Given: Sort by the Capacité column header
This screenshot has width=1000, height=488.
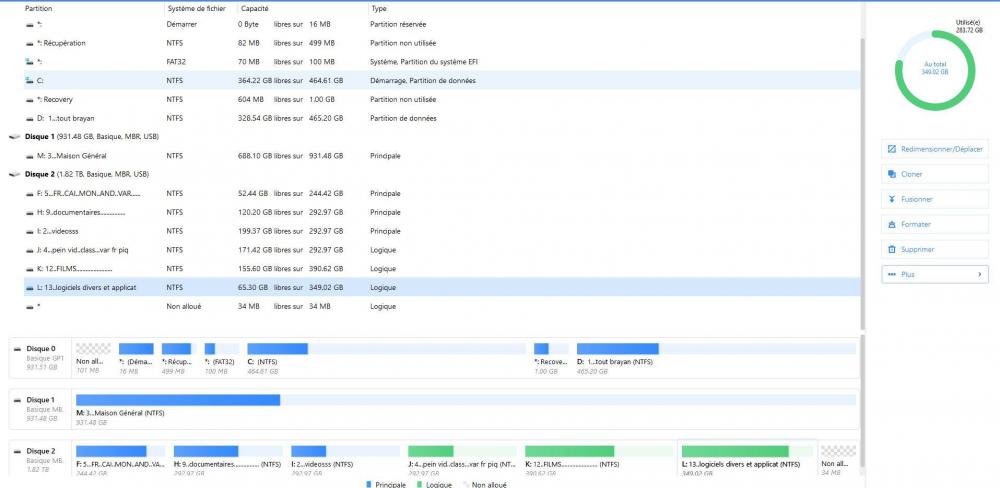Looking at the screenshot, I should [254, 8].
